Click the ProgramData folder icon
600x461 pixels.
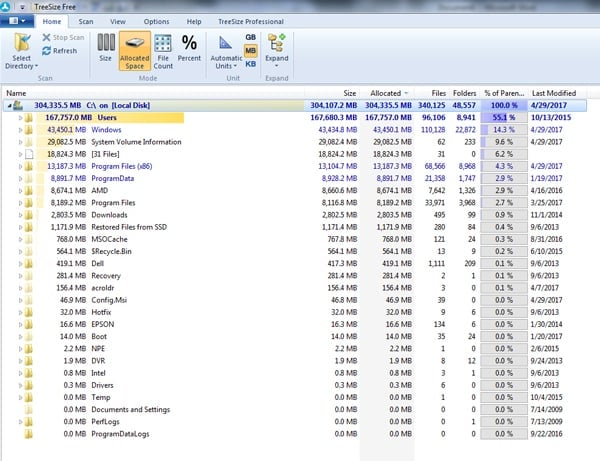[x=29, y=178]
